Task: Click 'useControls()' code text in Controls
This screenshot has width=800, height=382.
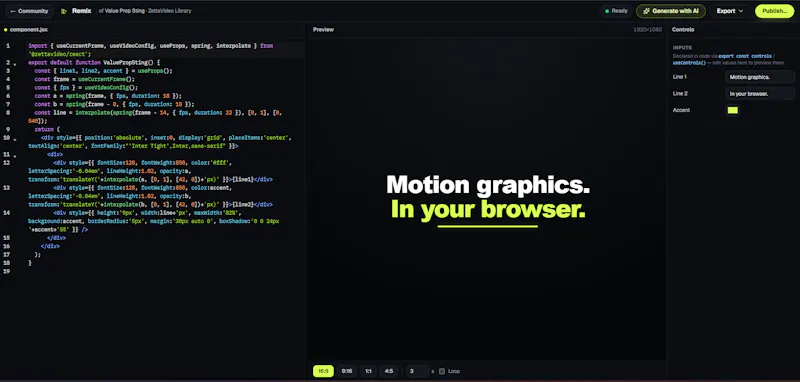Action: [689, 63]
